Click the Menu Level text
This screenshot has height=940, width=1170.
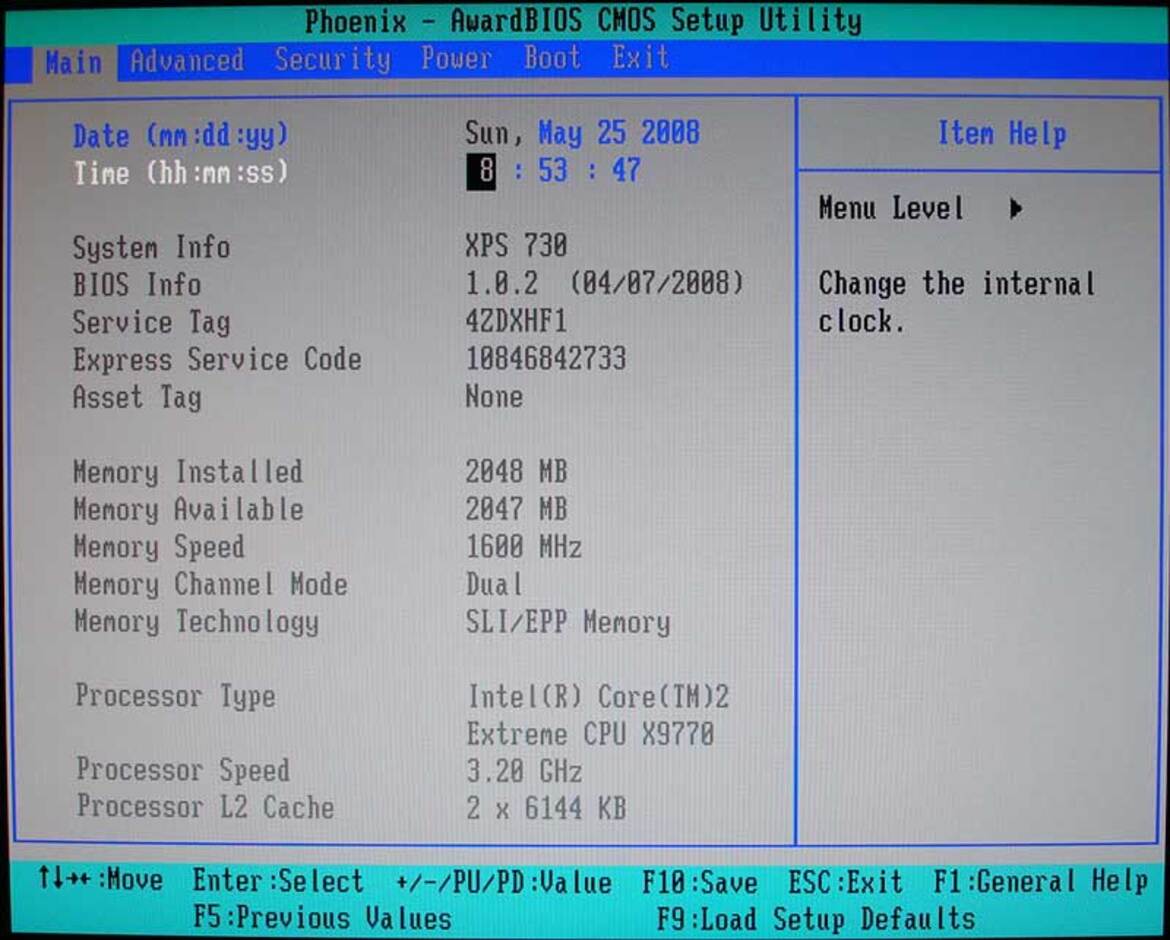(891, 208)
